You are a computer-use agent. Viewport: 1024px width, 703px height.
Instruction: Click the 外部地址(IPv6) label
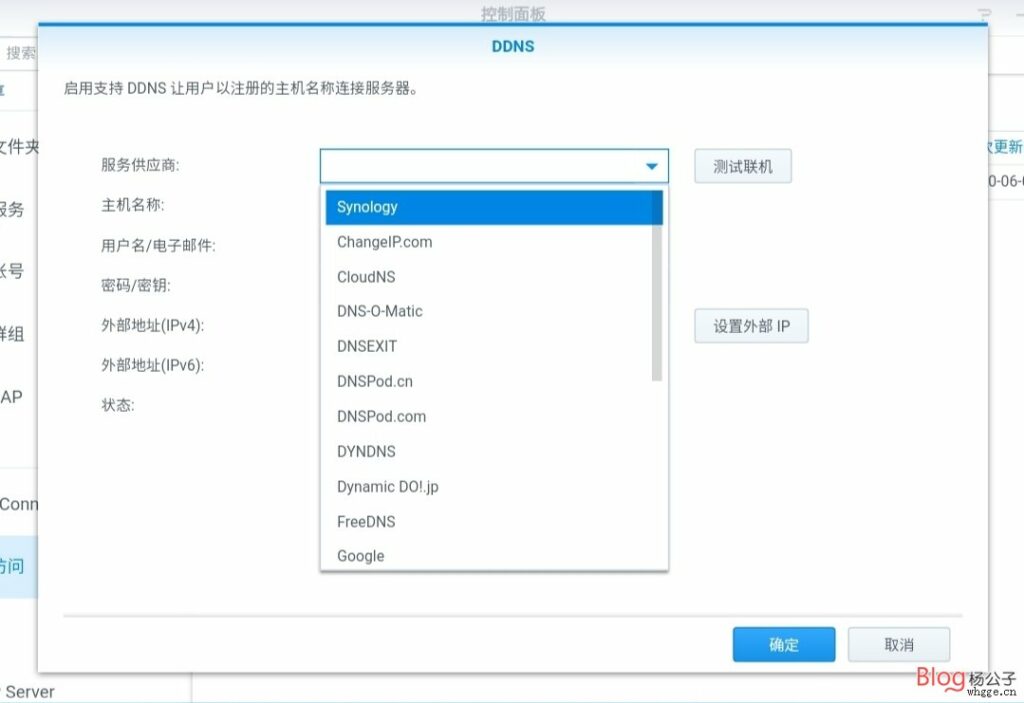[152, 365]
